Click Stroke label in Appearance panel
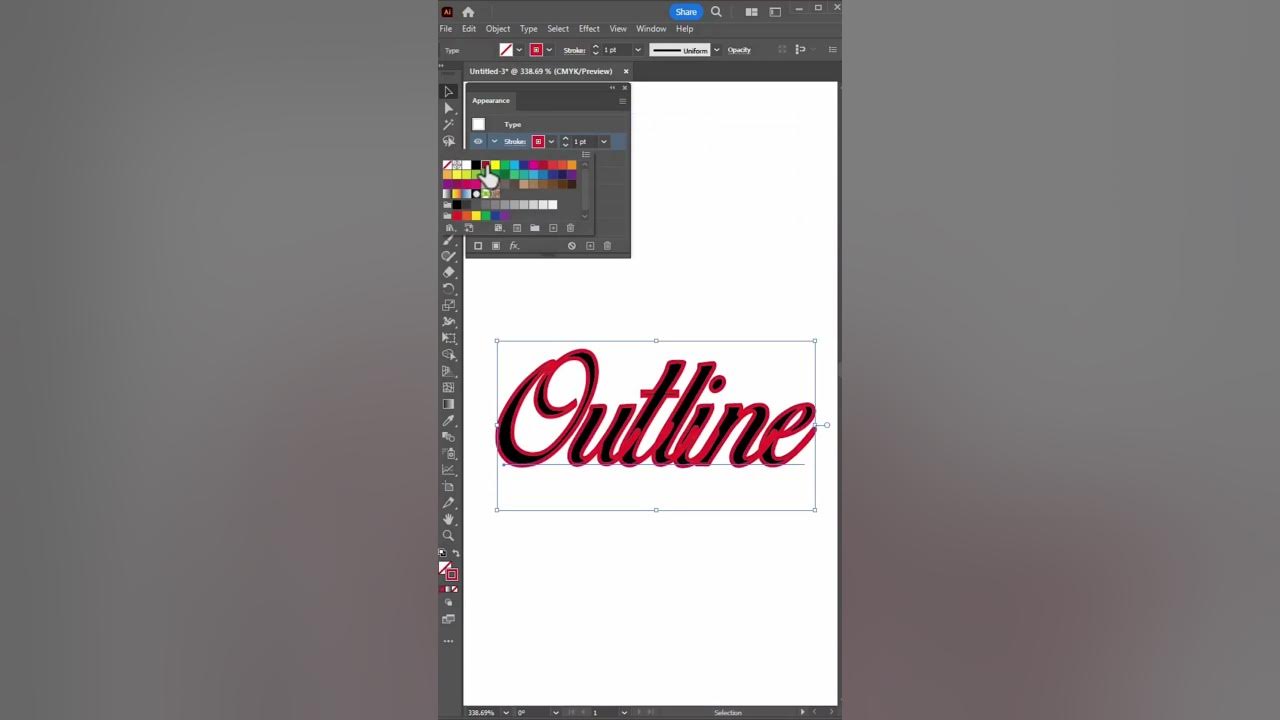The image size is (1280, 720). click(x=515, y=142)
